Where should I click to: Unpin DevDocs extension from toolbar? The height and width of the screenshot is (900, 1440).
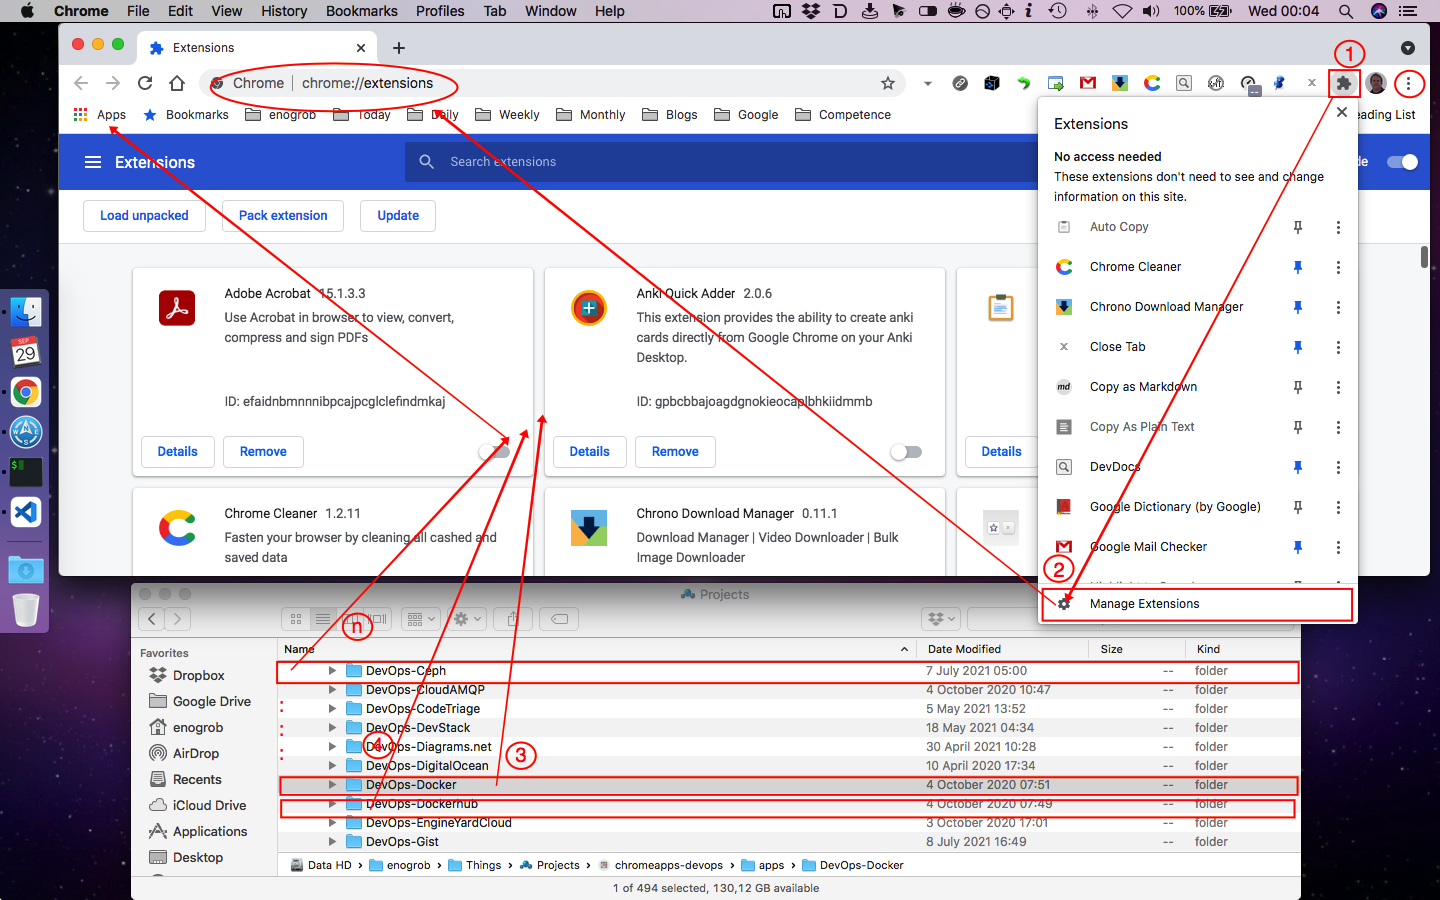click(1297, 467)
